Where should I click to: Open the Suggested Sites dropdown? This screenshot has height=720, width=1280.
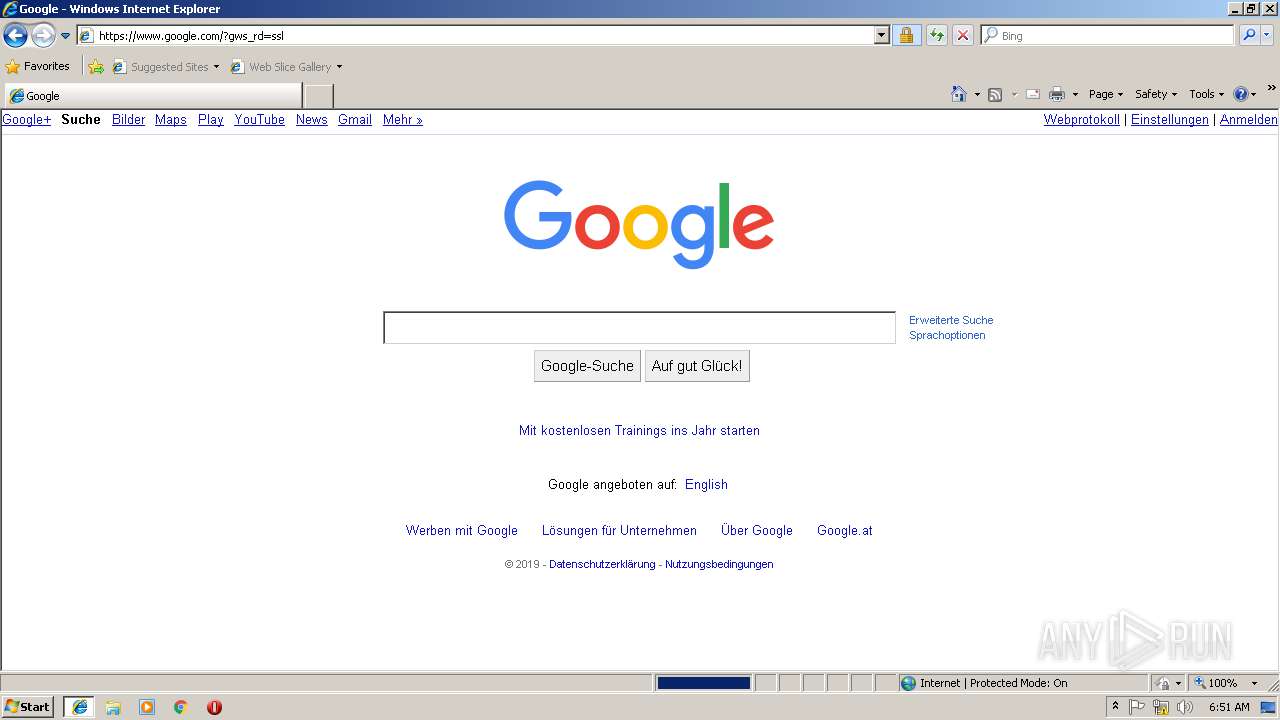point(165,67)
